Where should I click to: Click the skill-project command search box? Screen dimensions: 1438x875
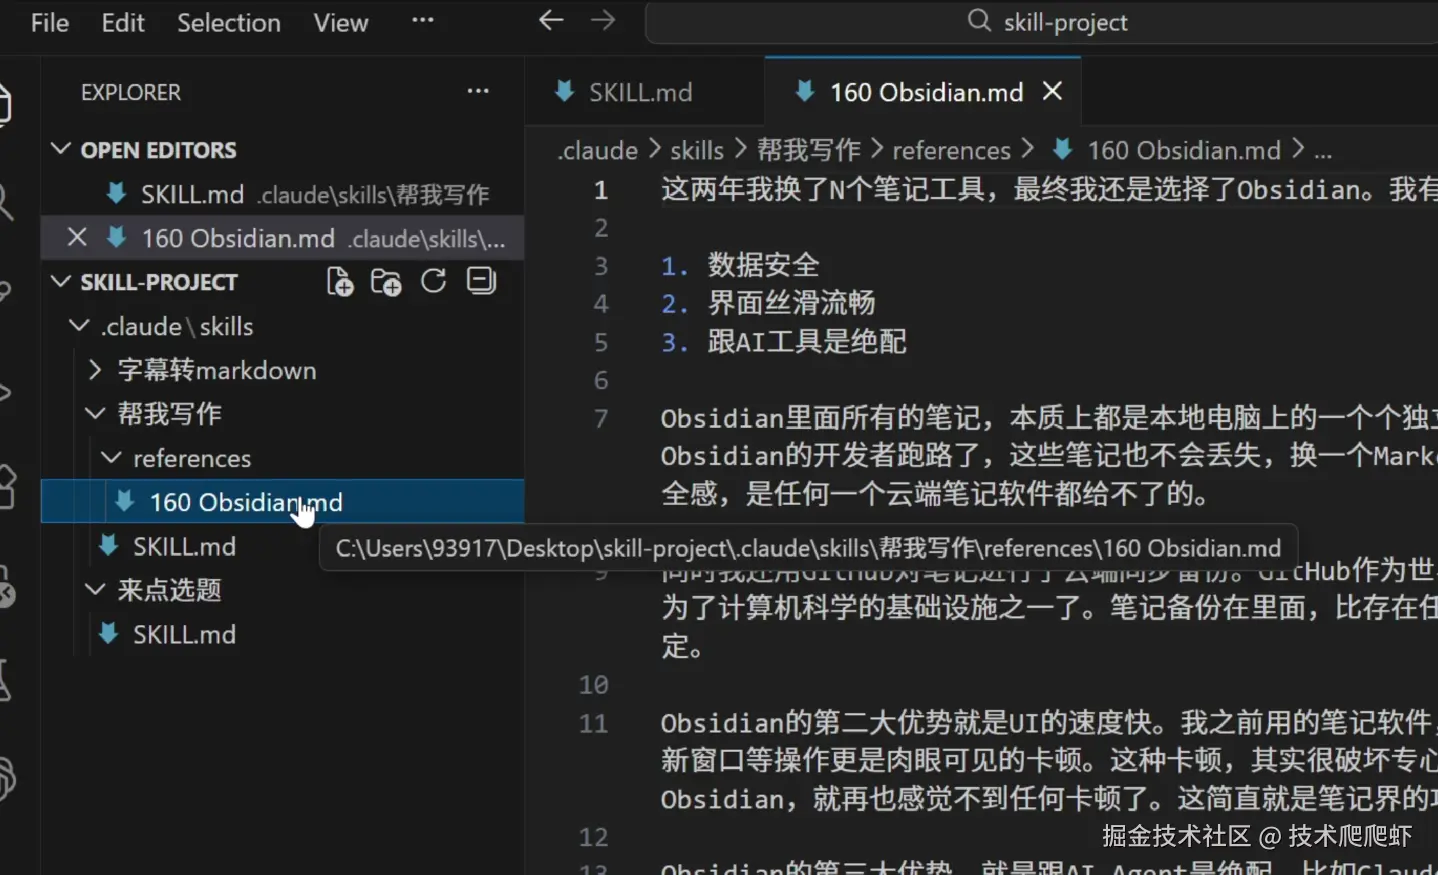pos(1041,22)
